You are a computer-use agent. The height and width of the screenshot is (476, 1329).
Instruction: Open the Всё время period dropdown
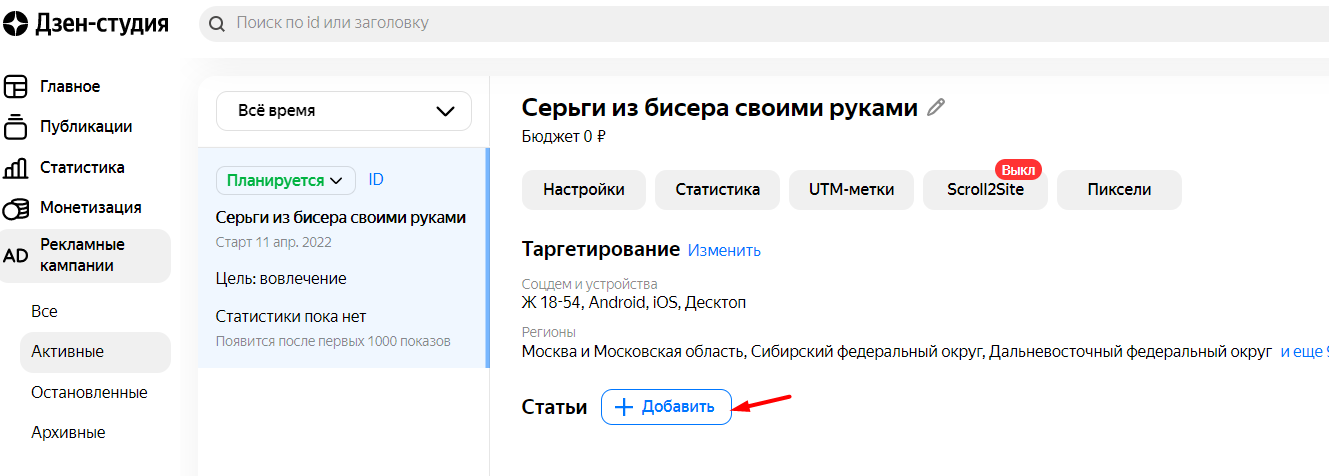pos(344,111)
